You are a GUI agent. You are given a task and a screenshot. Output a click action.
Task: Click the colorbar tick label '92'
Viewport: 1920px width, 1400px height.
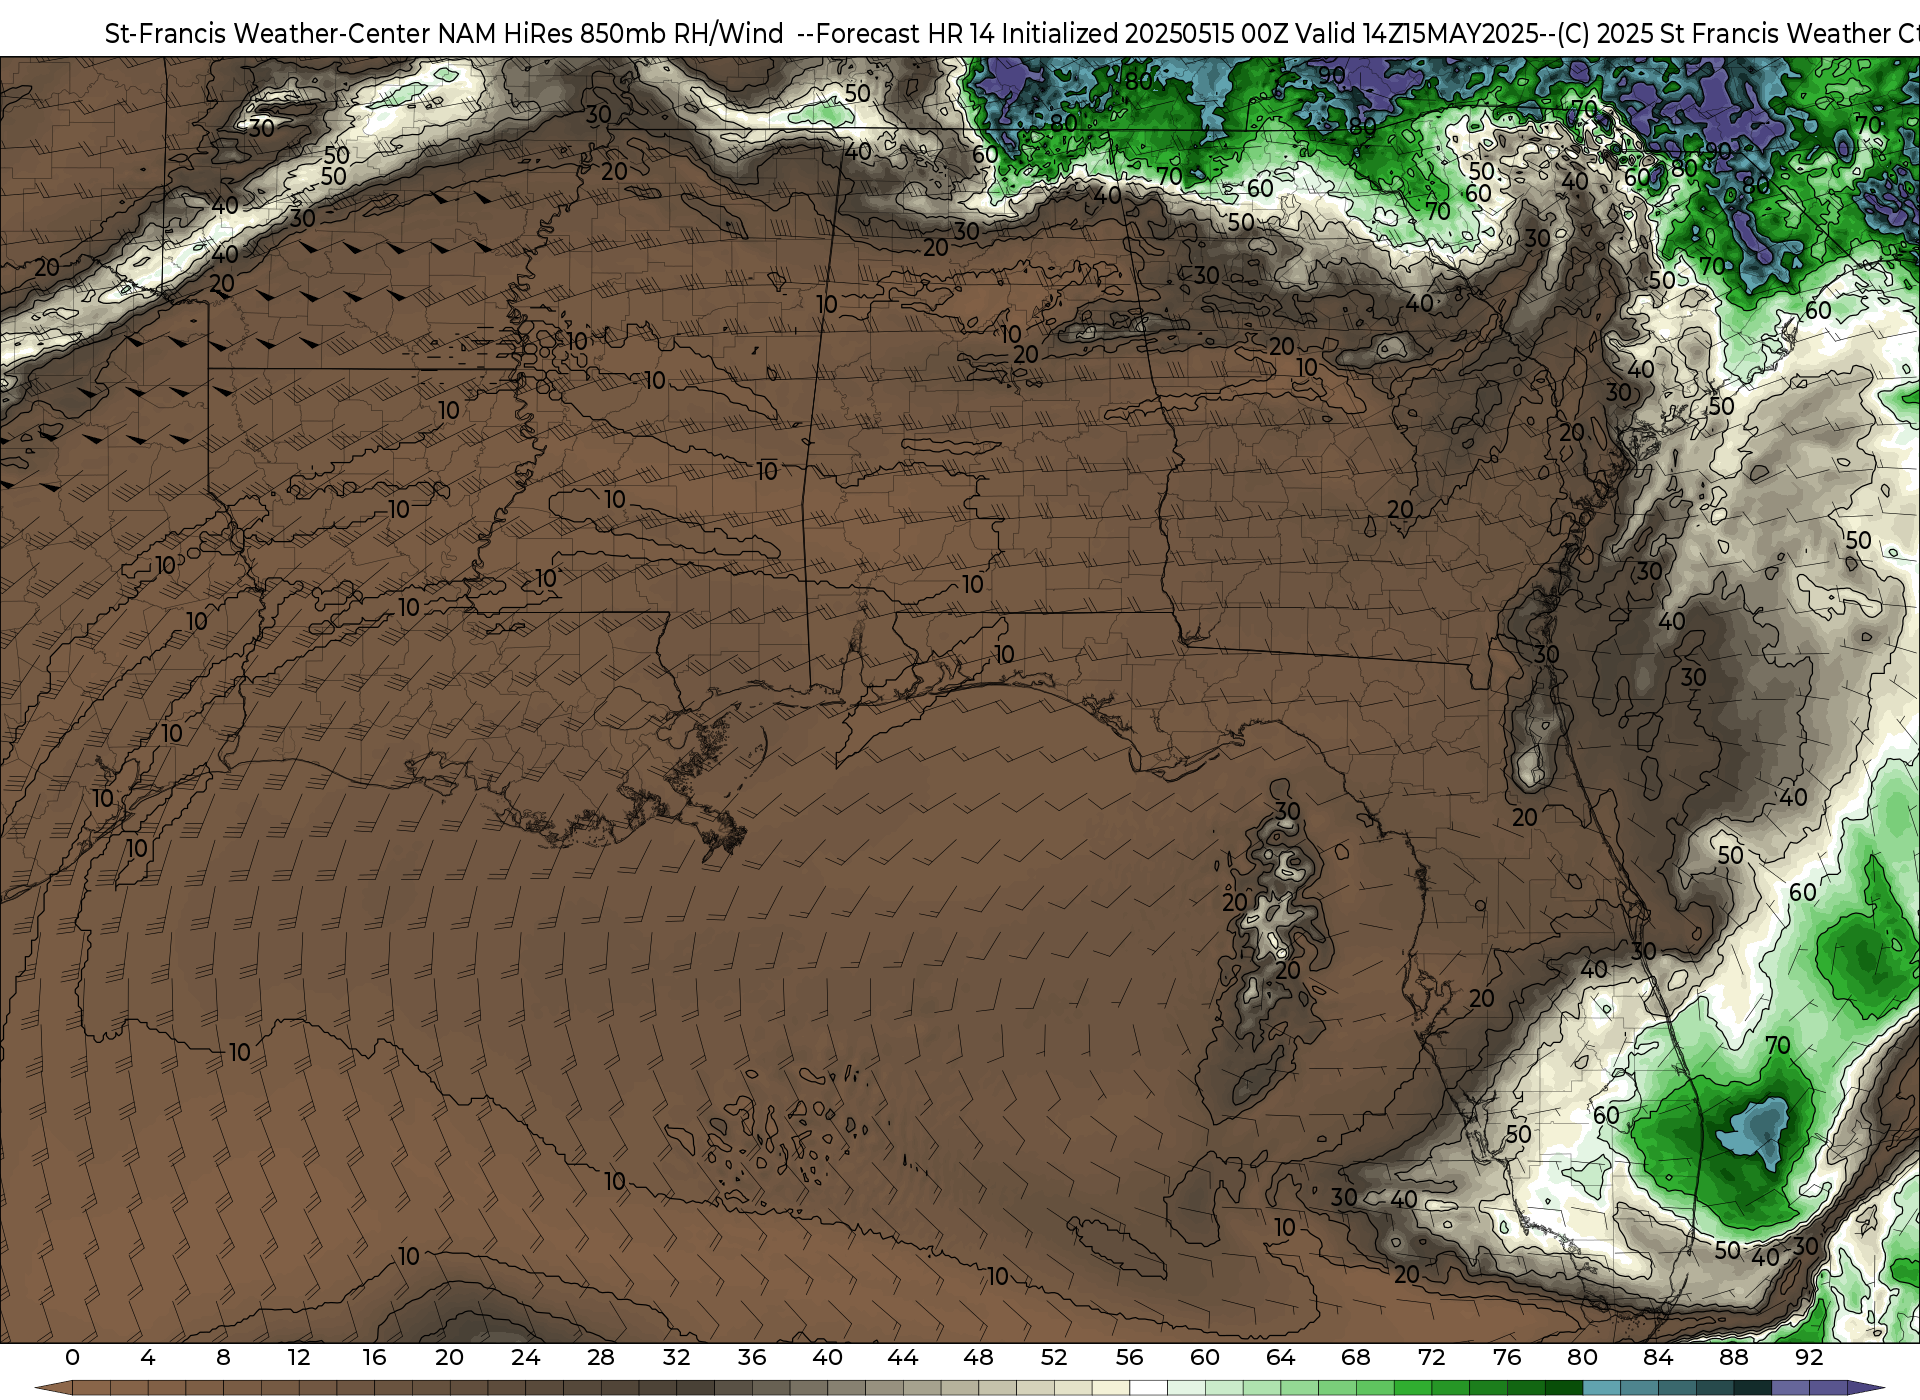tap(1809, 1357)
